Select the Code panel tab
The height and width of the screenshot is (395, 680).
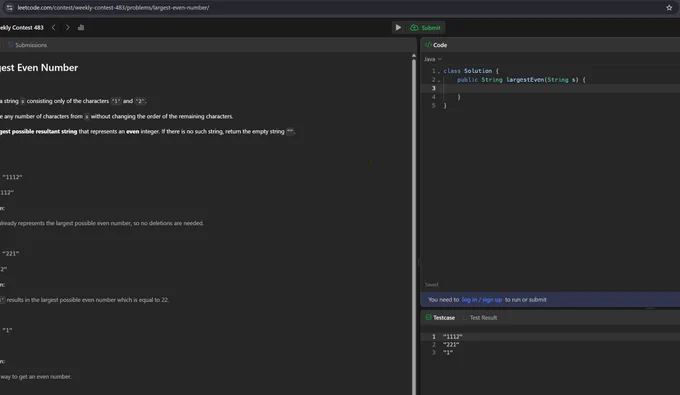coord(436,45)
